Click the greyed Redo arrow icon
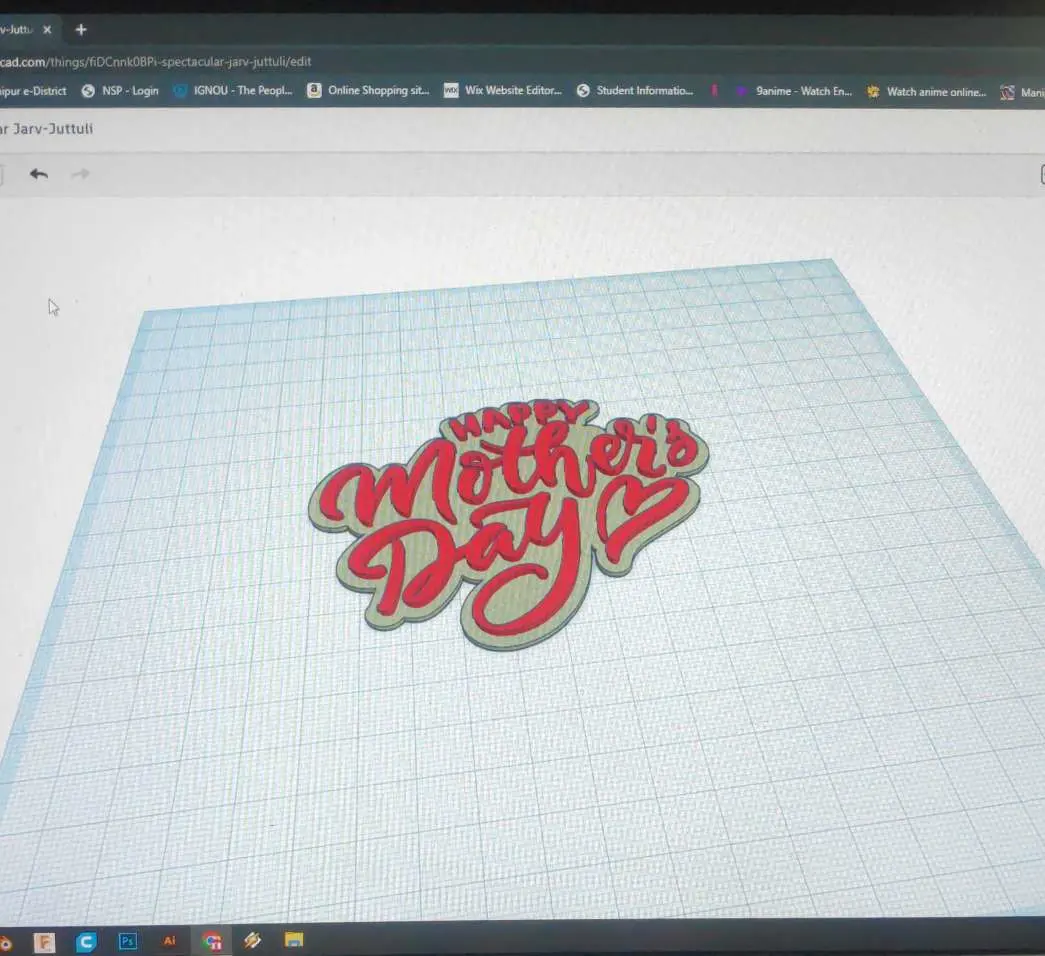1045x956 pixels. click(x=80, y=174)
